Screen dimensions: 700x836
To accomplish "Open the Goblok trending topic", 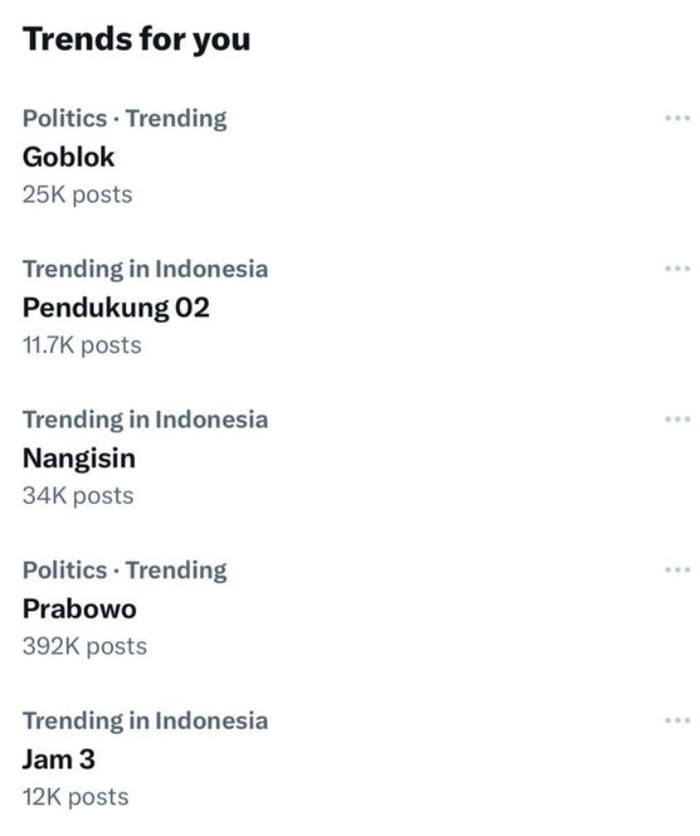I will tap(69, 157).
